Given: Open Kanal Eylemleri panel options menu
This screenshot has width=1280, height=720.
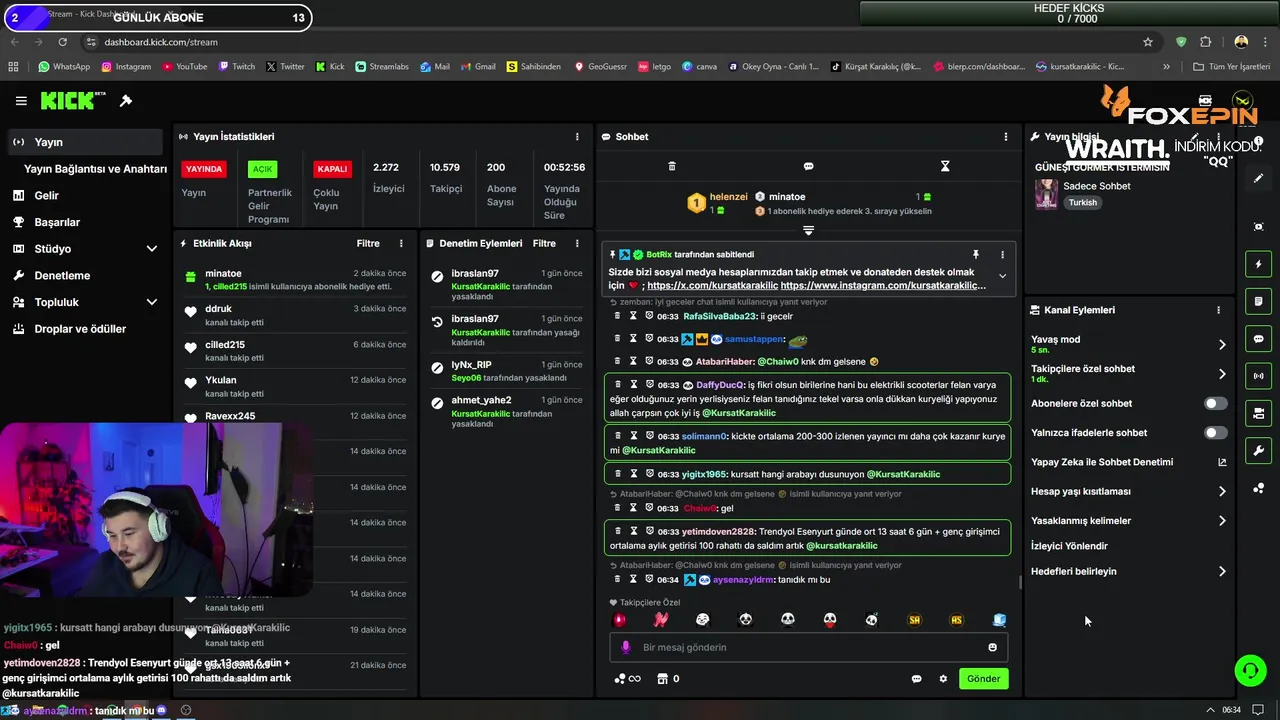Looking at the screenshot, I should coord(1218,310).
